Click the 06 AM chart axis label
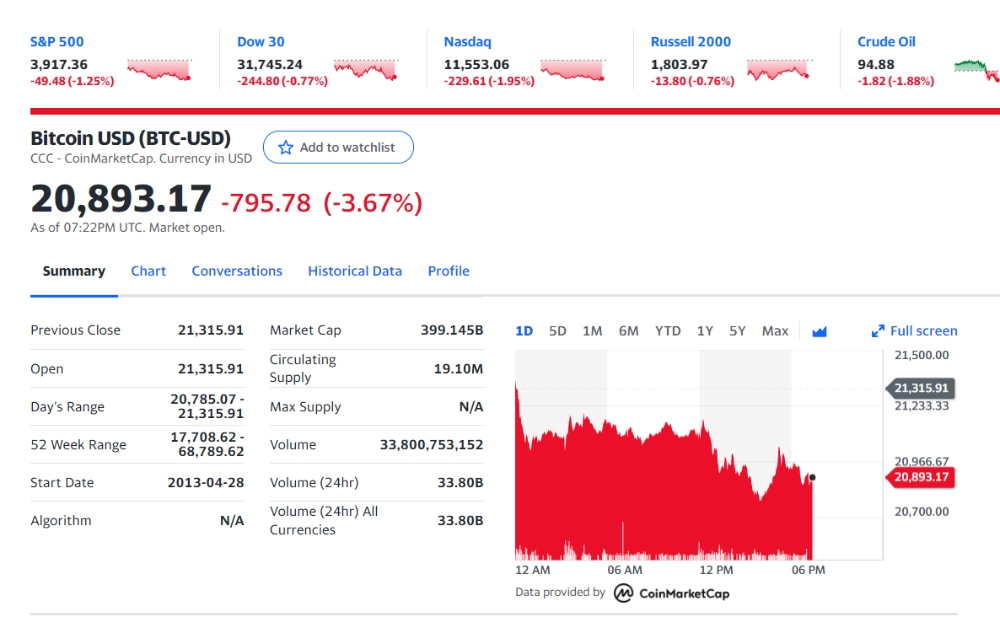This screenshot has width=1000, height=628. click(624, 570)
